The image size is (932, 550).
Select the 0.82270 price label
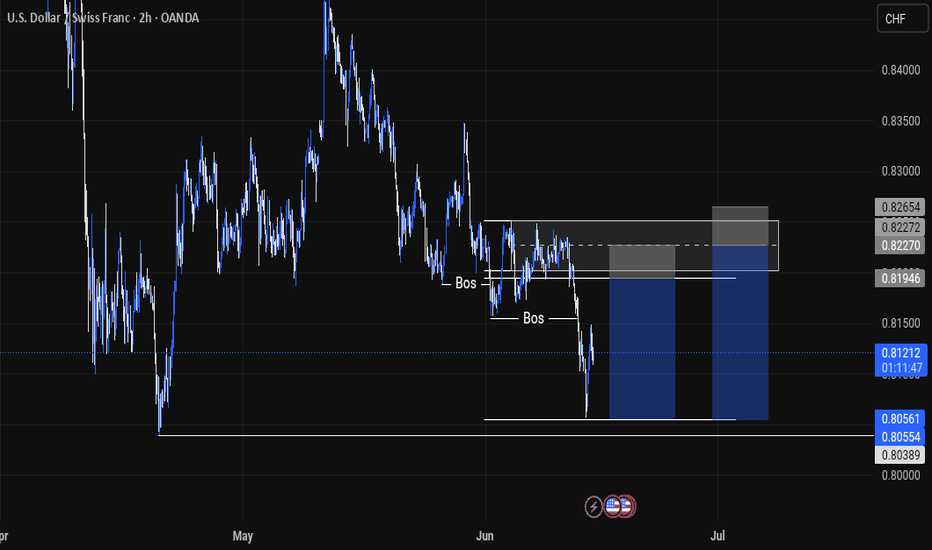900,245
